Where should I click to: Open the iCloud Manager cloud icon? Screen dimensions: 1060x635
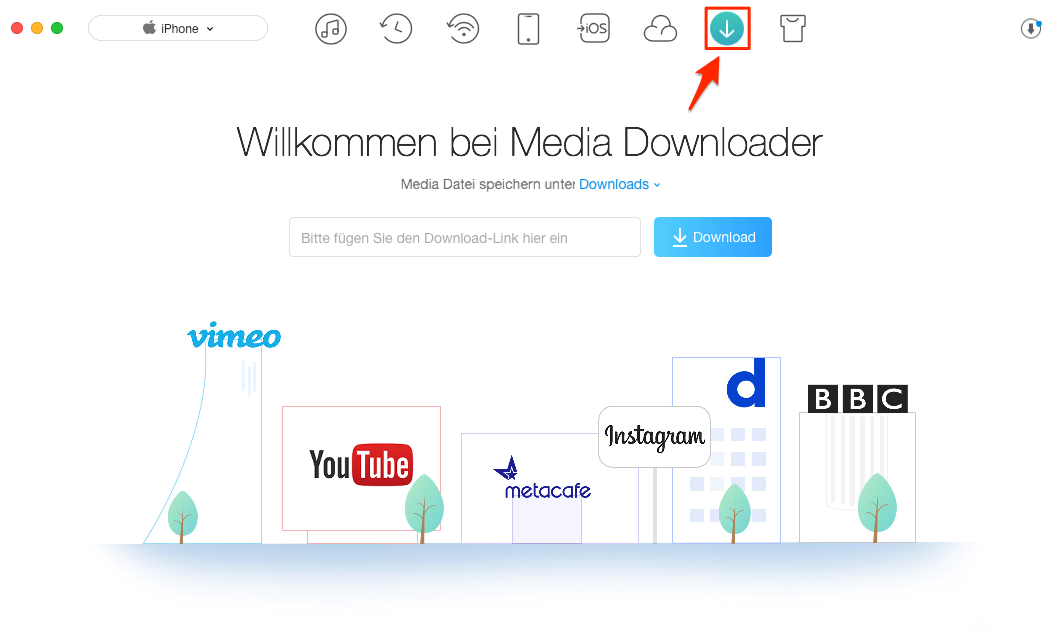[x=660, y=30]
